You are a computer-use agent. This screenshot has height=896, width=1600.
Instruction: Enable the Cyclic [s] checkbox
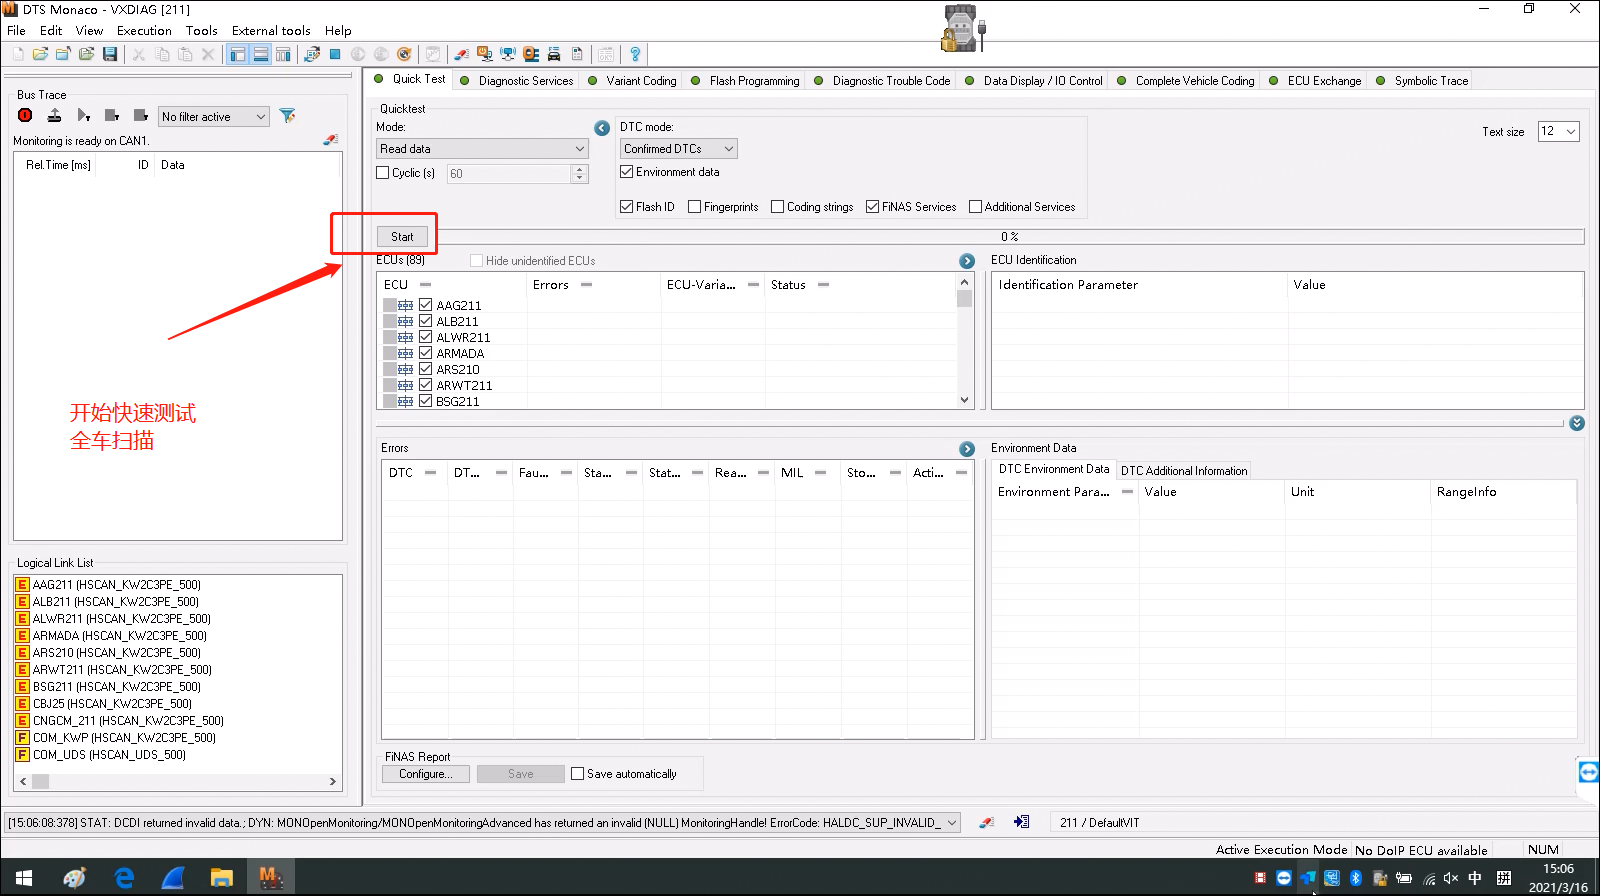pos(383,173)
